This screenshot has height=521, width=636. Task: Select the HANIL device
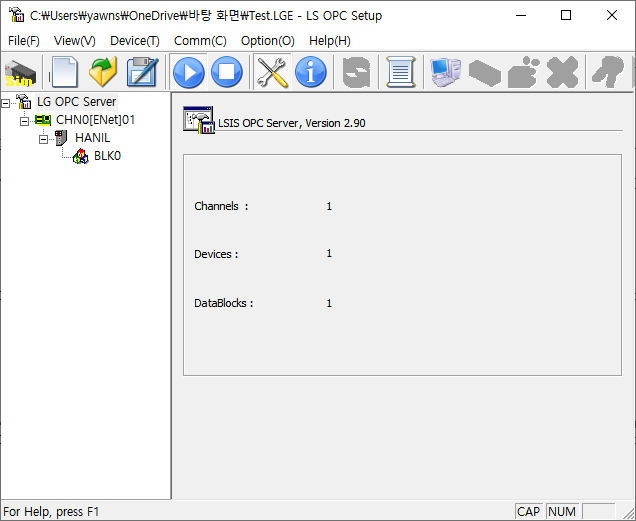(92, 138)
